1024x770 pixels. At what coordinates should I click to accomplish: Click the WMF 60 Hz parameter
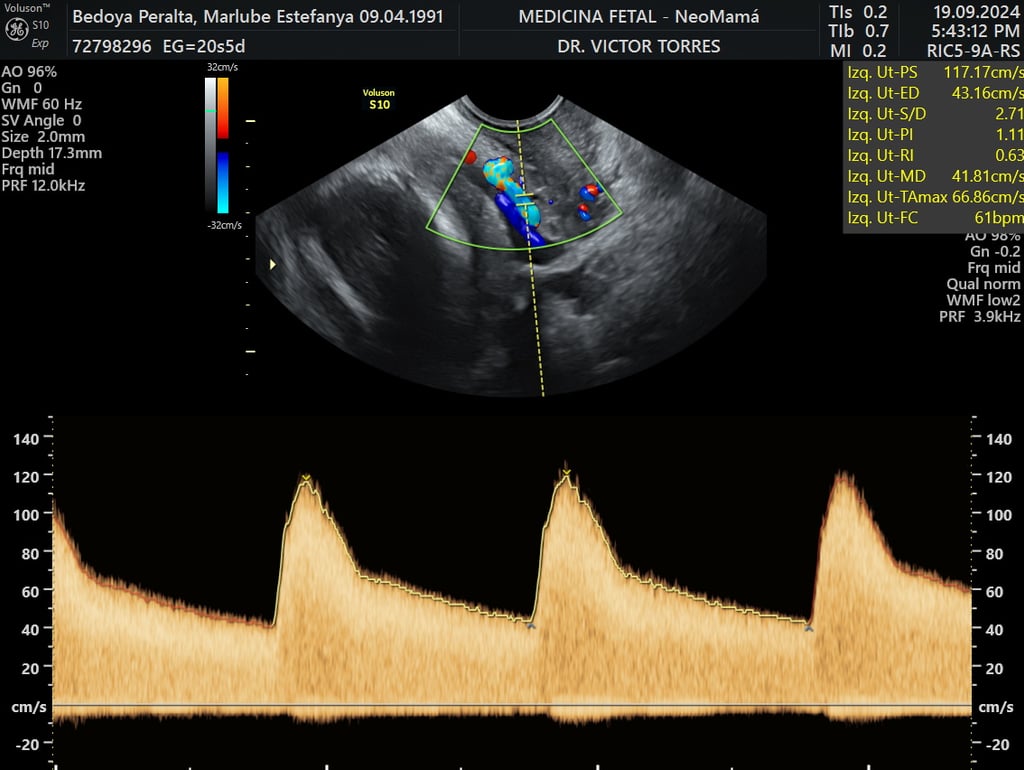pos(42,104)
